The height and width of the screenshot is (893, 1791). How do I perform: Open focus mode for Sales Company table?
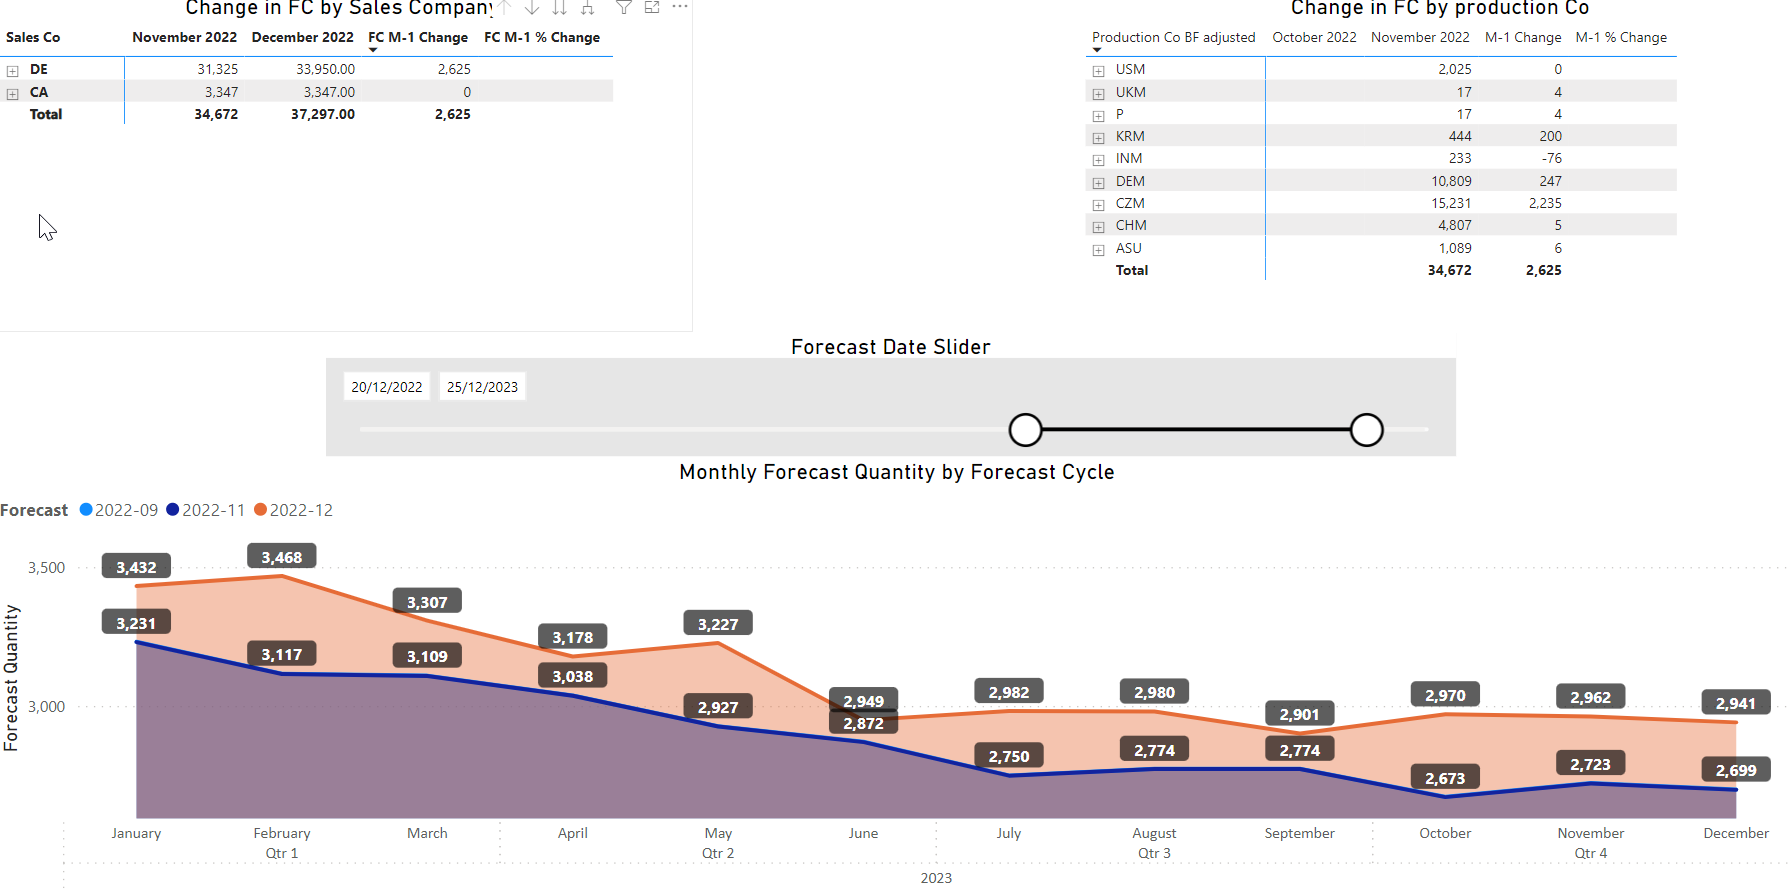pos(652,7)
